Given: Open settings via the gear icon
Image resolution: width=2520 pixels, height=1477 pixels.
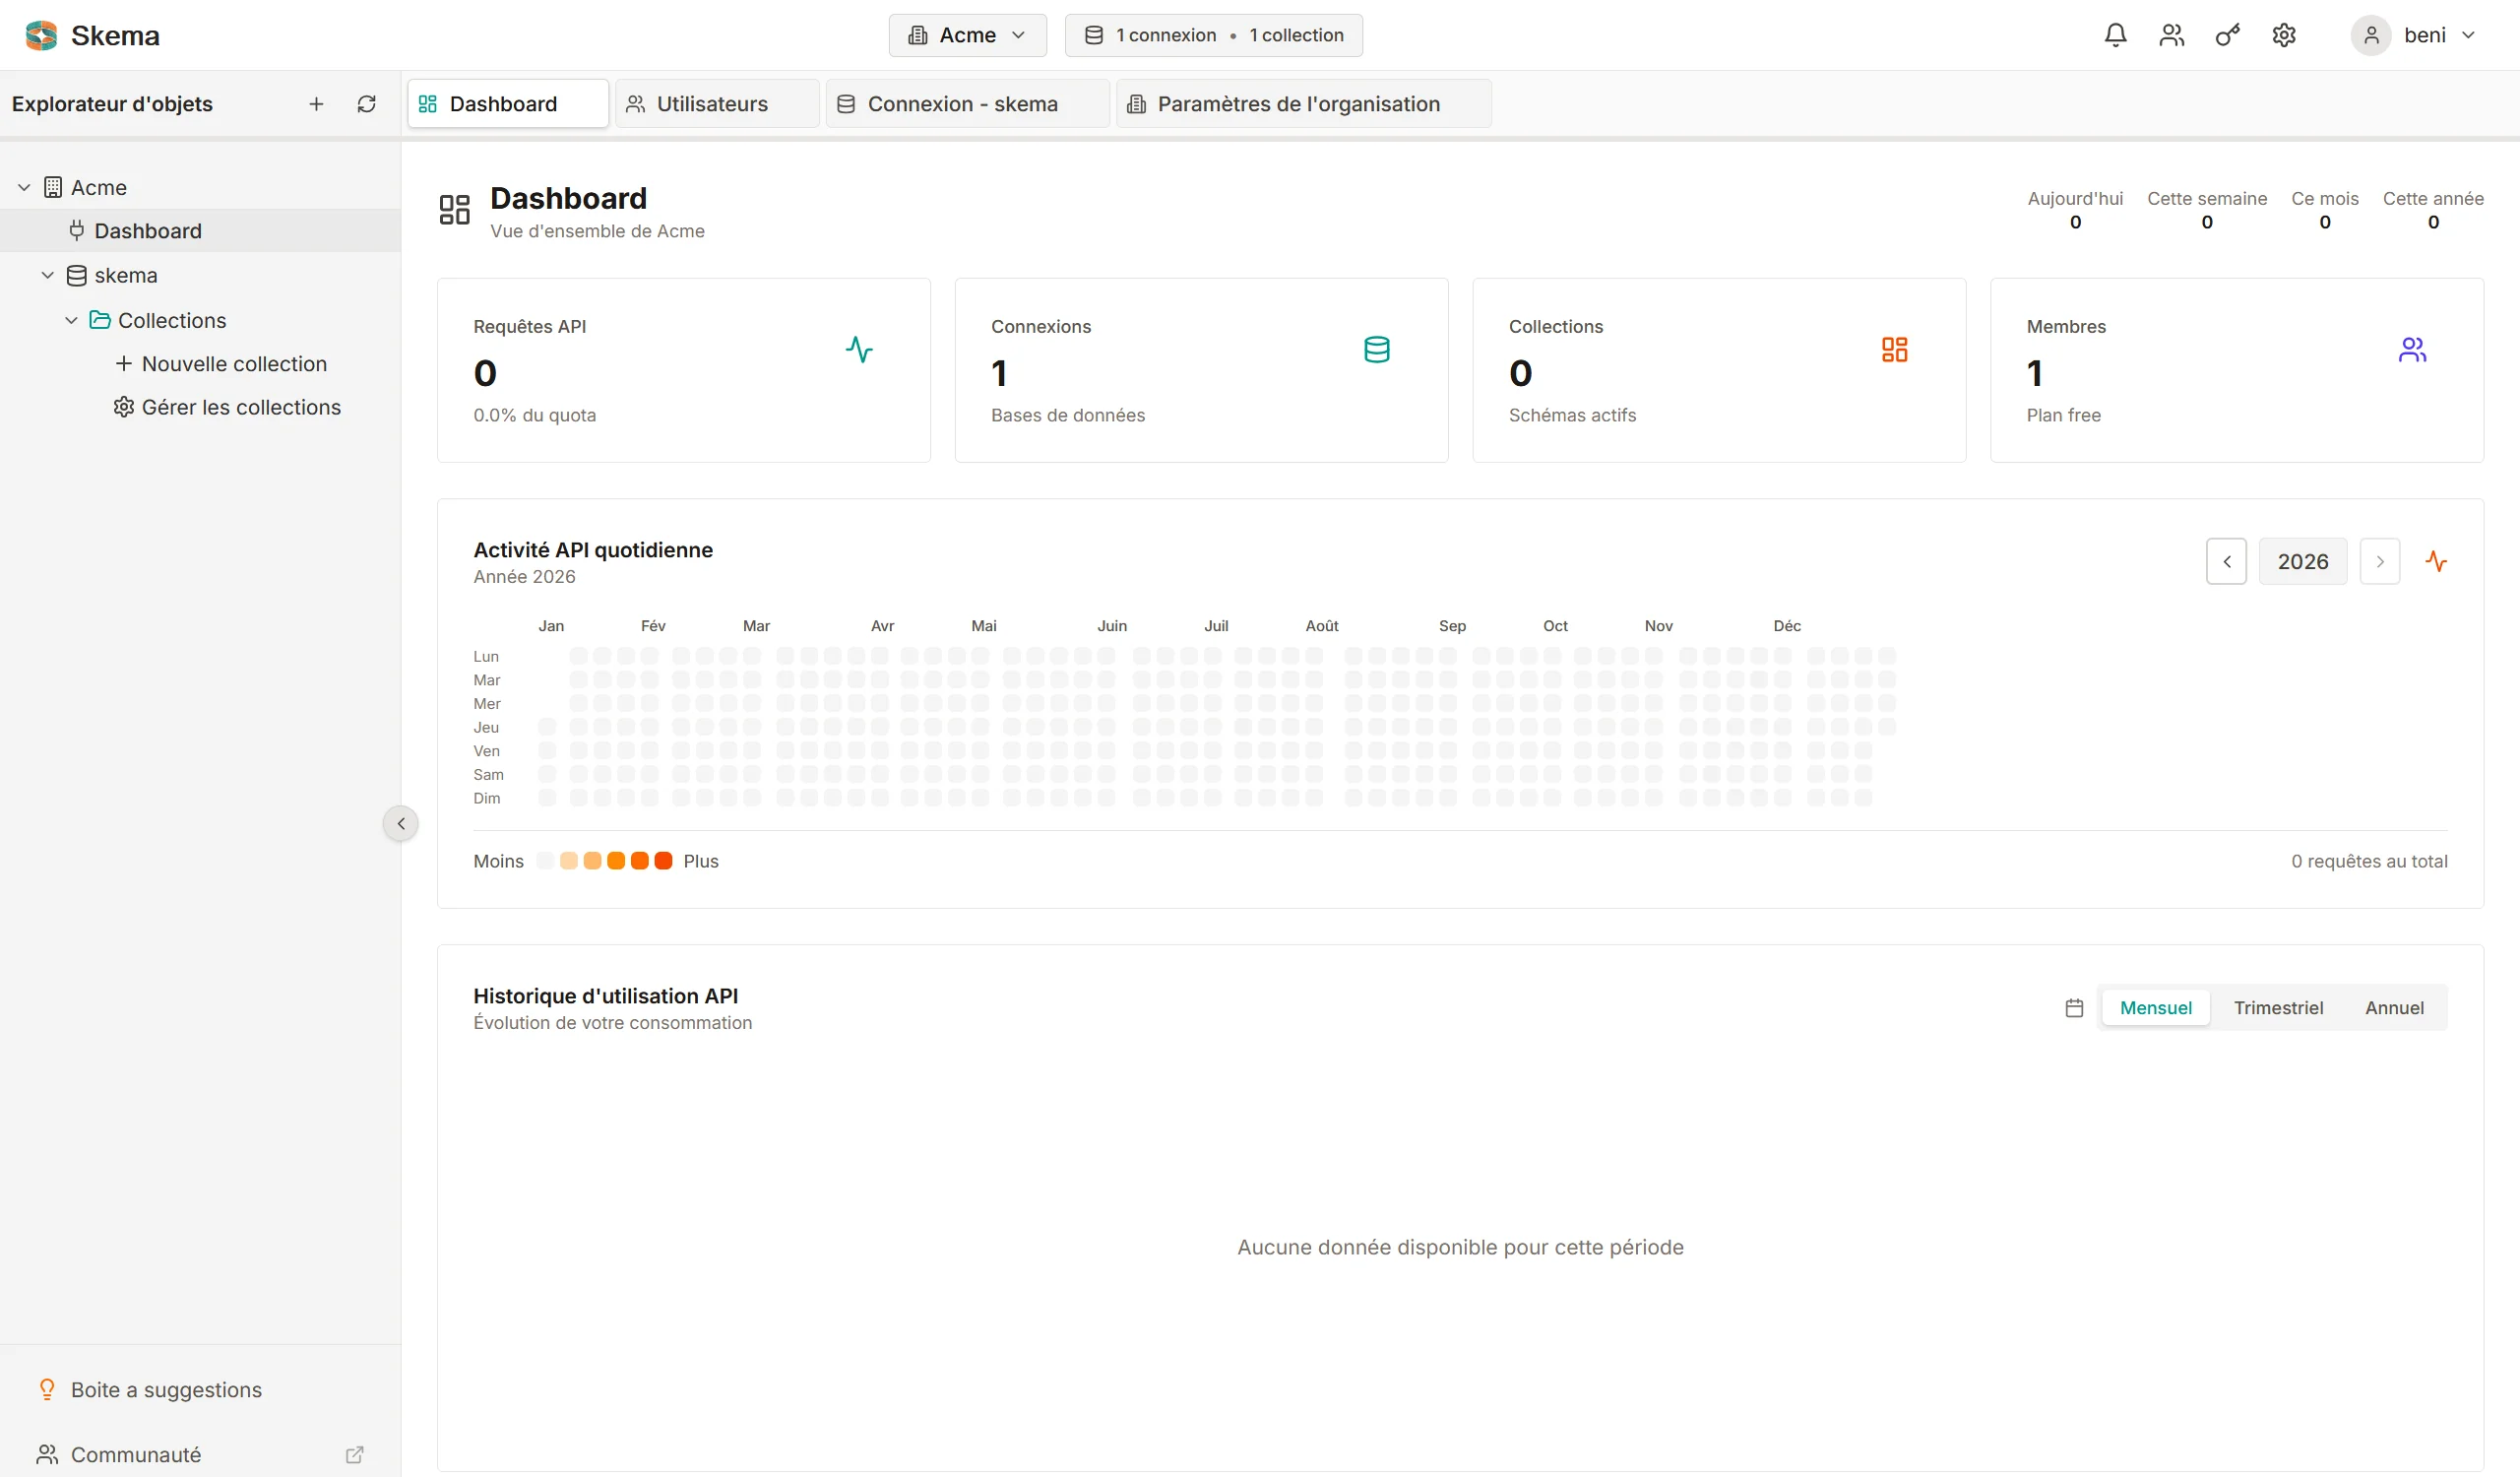Looking at the screenshot, I should (2283, 35).
